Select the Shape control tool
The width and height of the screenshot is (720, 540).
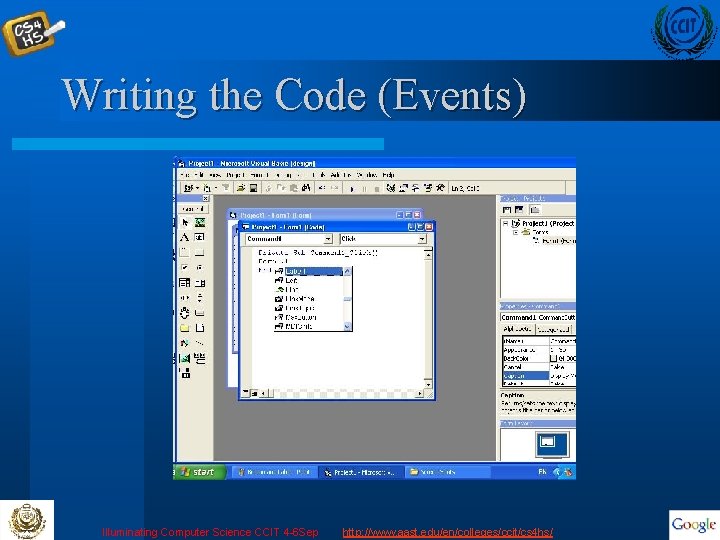(185, 343)
